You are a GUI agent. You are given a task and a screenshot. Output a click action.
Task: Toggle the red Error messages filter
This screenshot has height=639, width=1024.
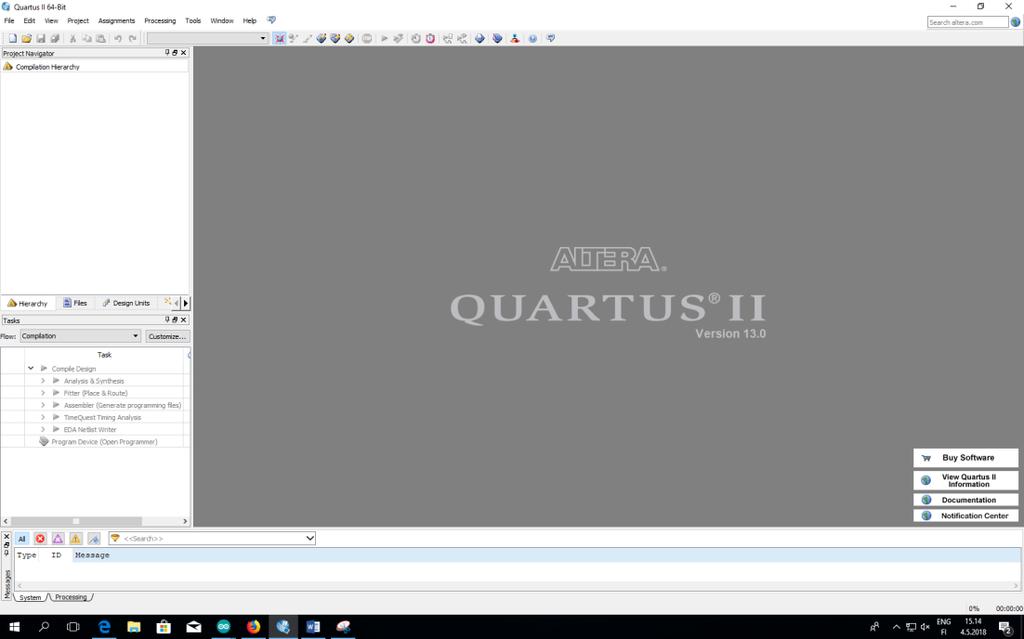[40, 538]
